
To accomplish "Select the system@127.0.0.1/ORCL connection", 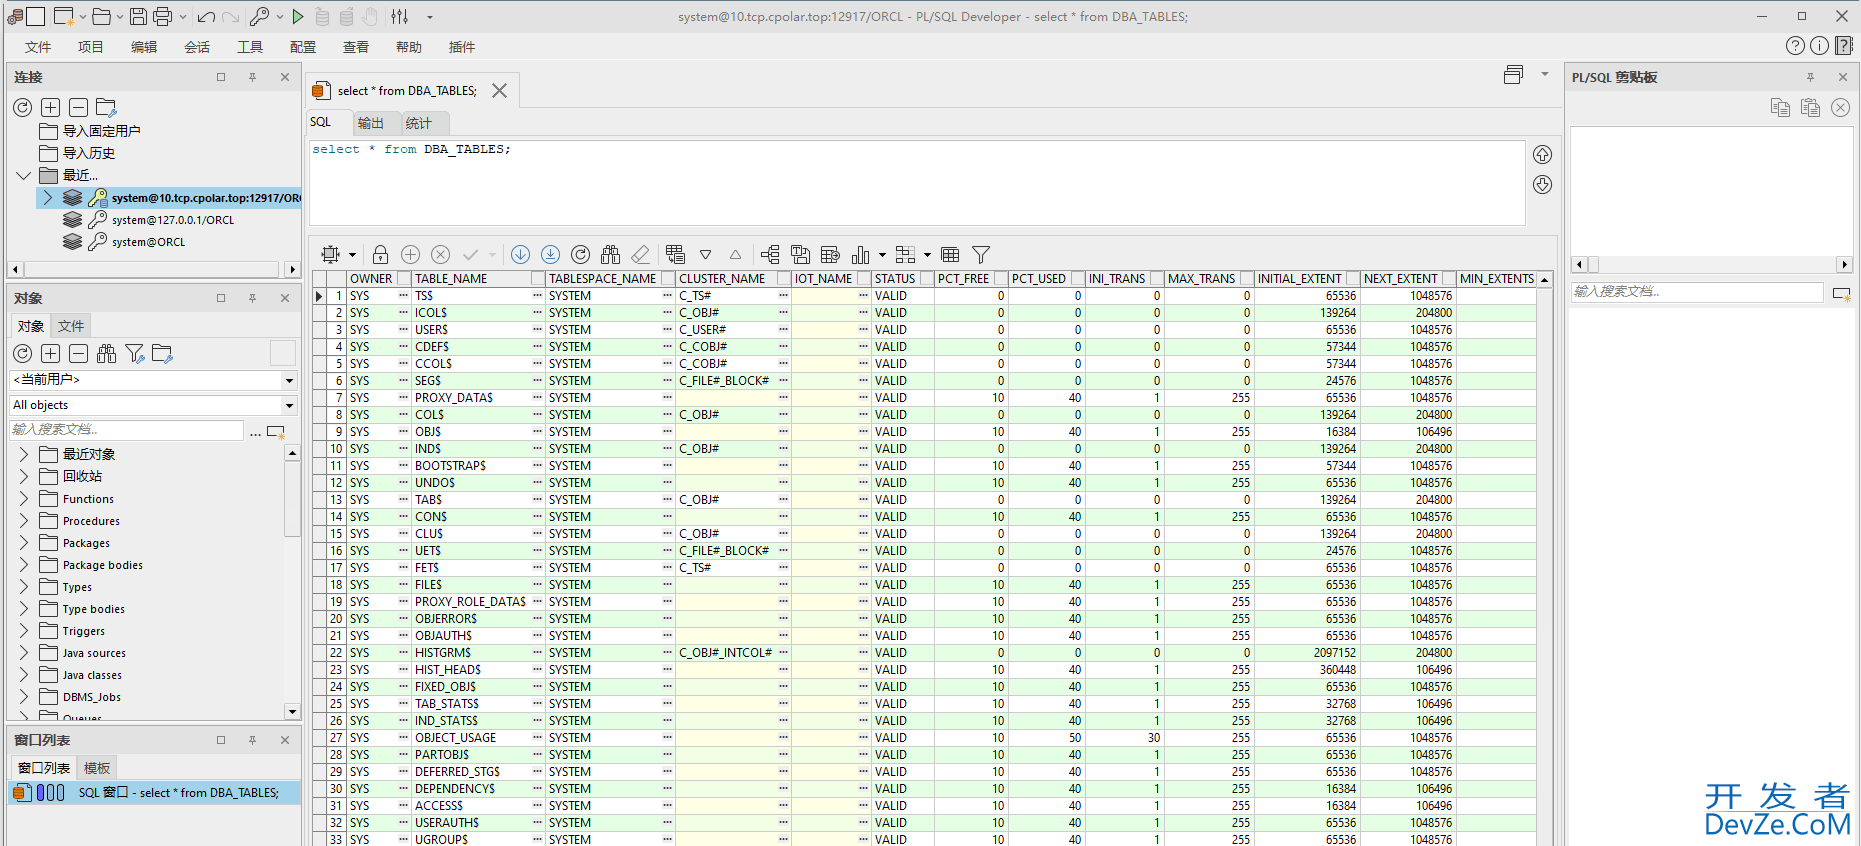I will [173, 220].
